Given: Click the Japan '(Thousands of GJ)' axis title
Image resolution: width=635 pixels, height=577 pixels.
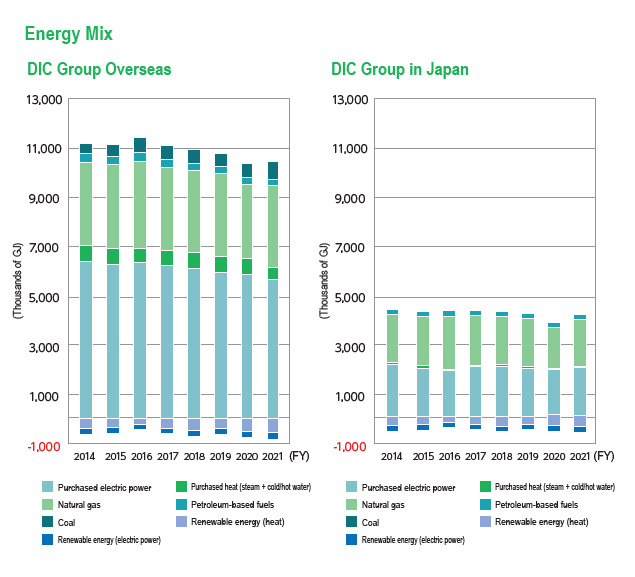Looking at the screenshot, I should 324,281.
